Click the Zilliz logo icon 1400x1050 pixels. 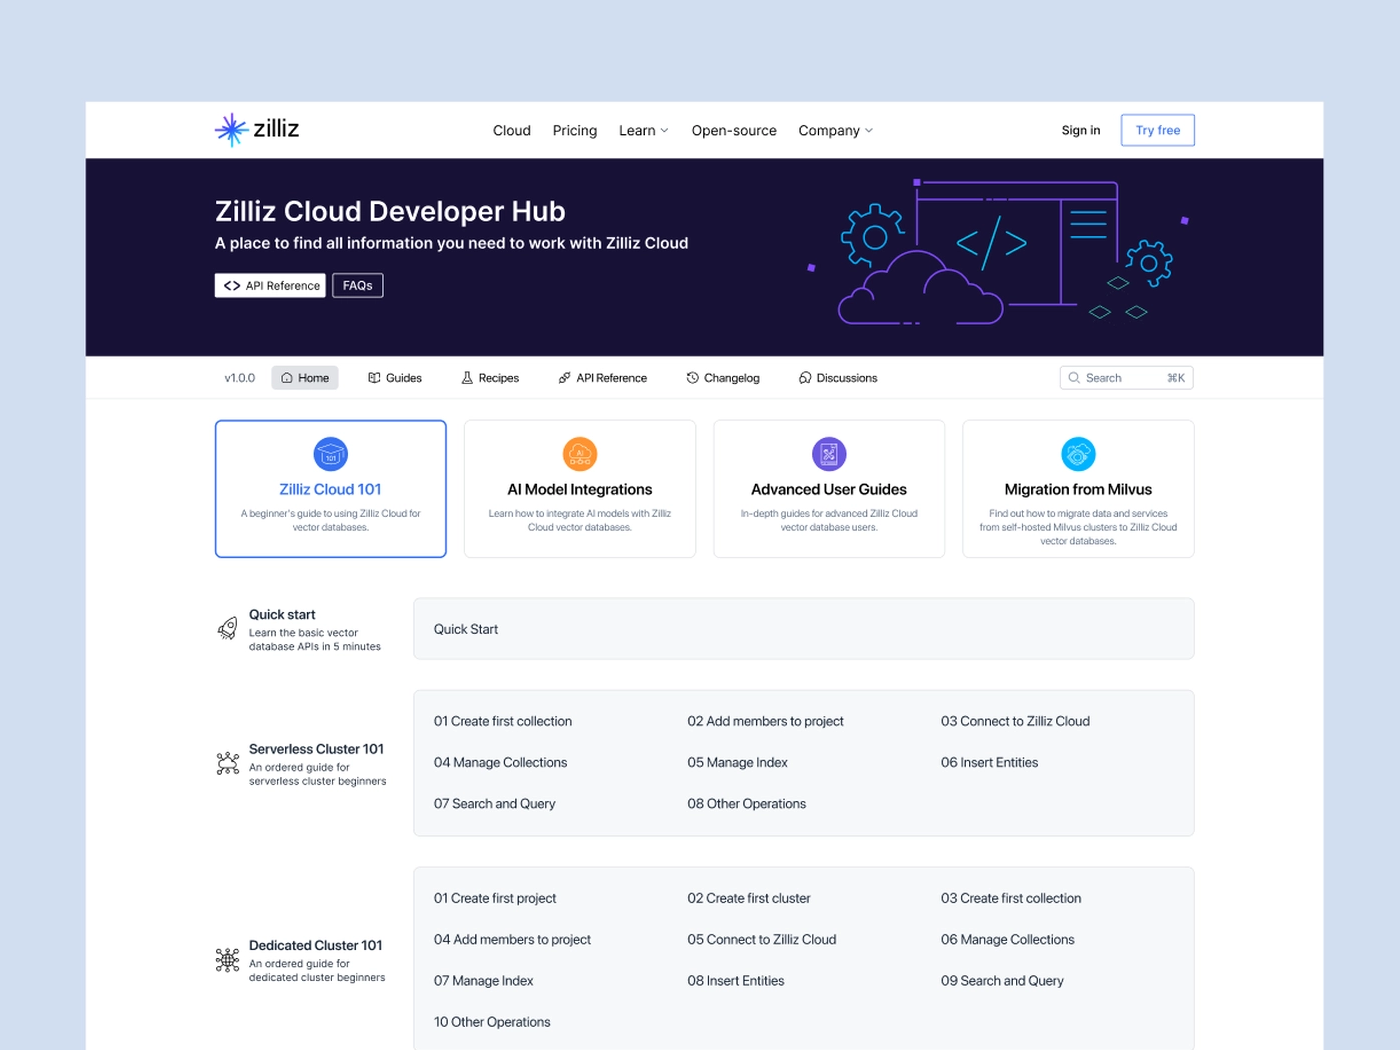(230, 129)
